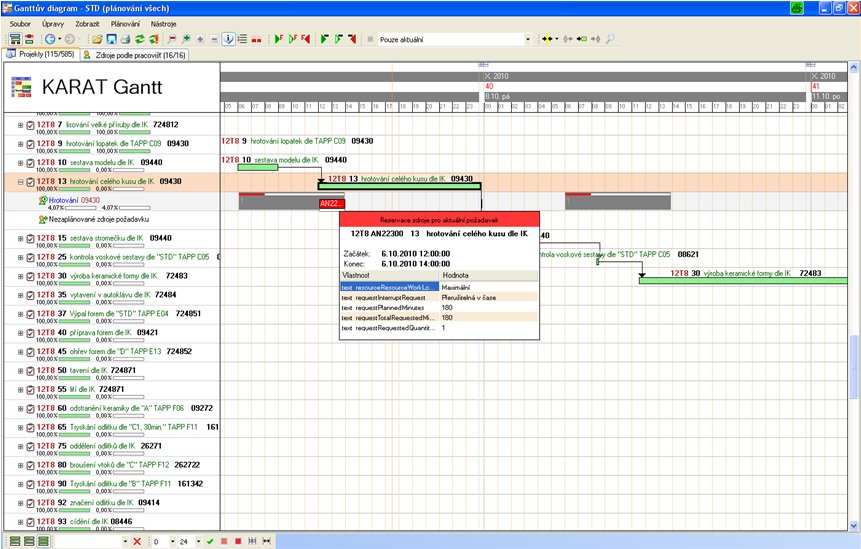This screenshot has height=549, width=861.
Task: Click the green Gantt layout toolbar icon
Action: pos(15,39)
